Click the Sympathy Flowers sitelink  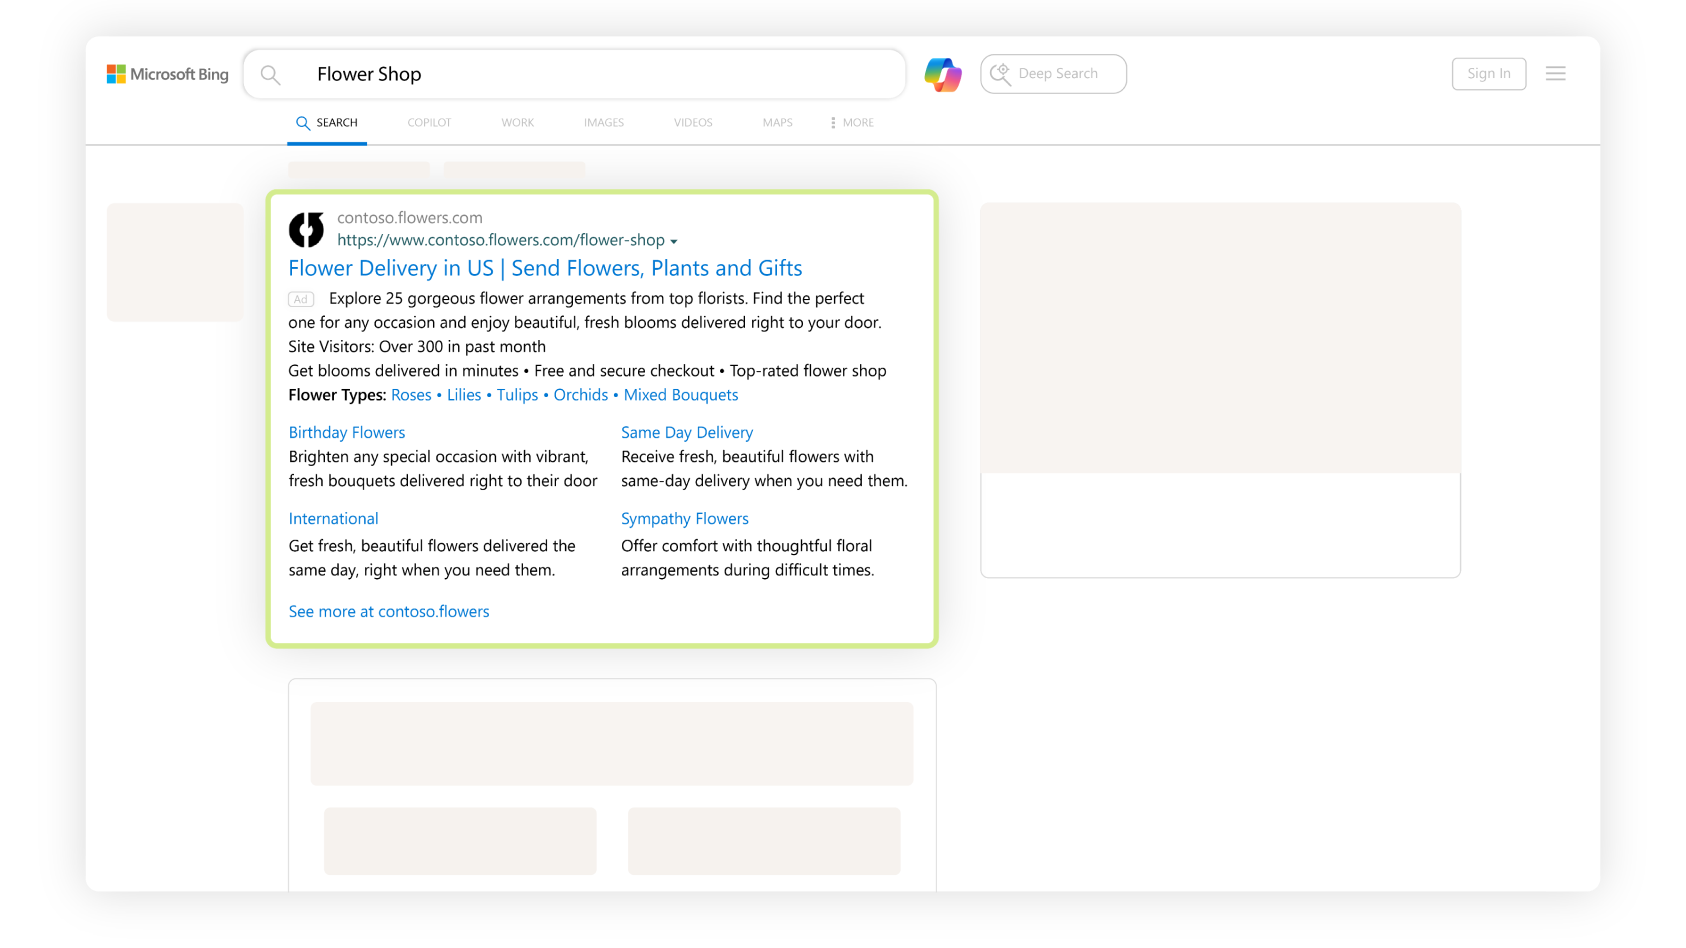tap(684, 518)
